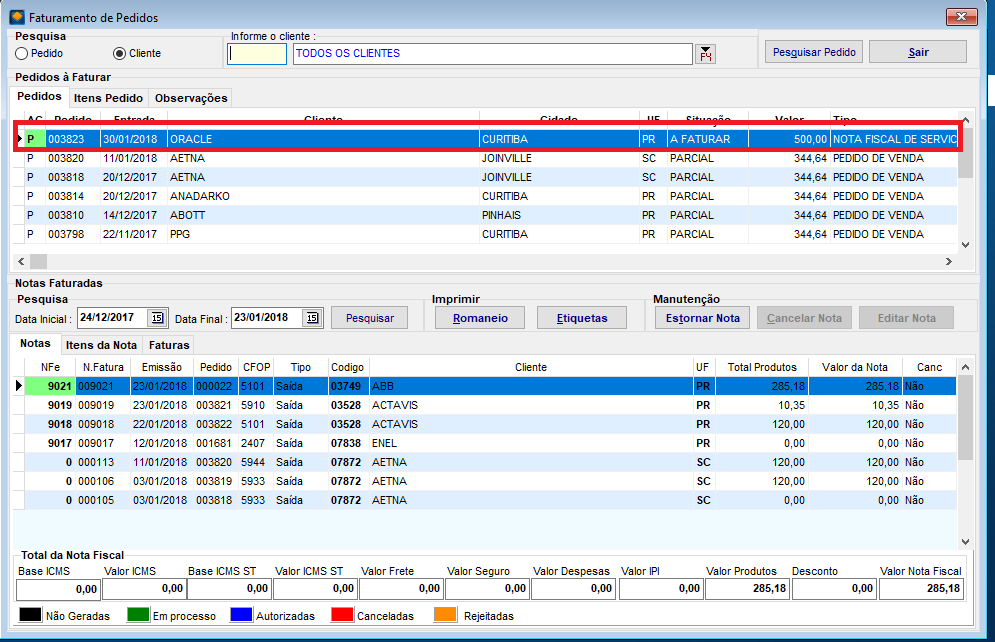Click the Sair button

tap(918, 52)
